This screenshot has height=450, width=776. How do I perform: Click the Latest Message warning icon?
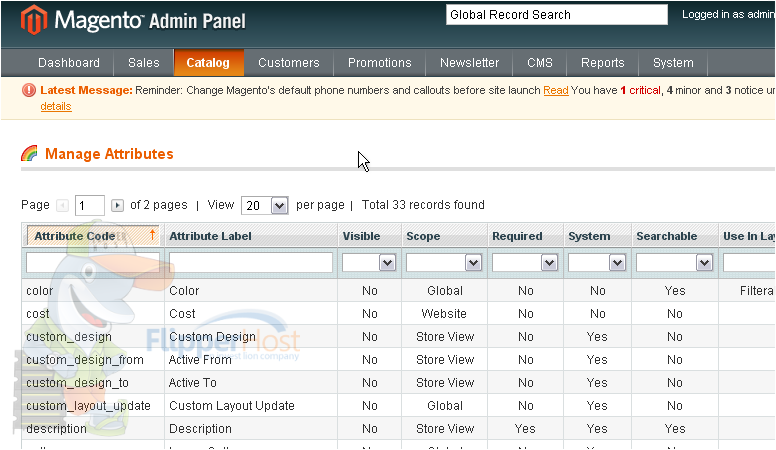[29, 90]
